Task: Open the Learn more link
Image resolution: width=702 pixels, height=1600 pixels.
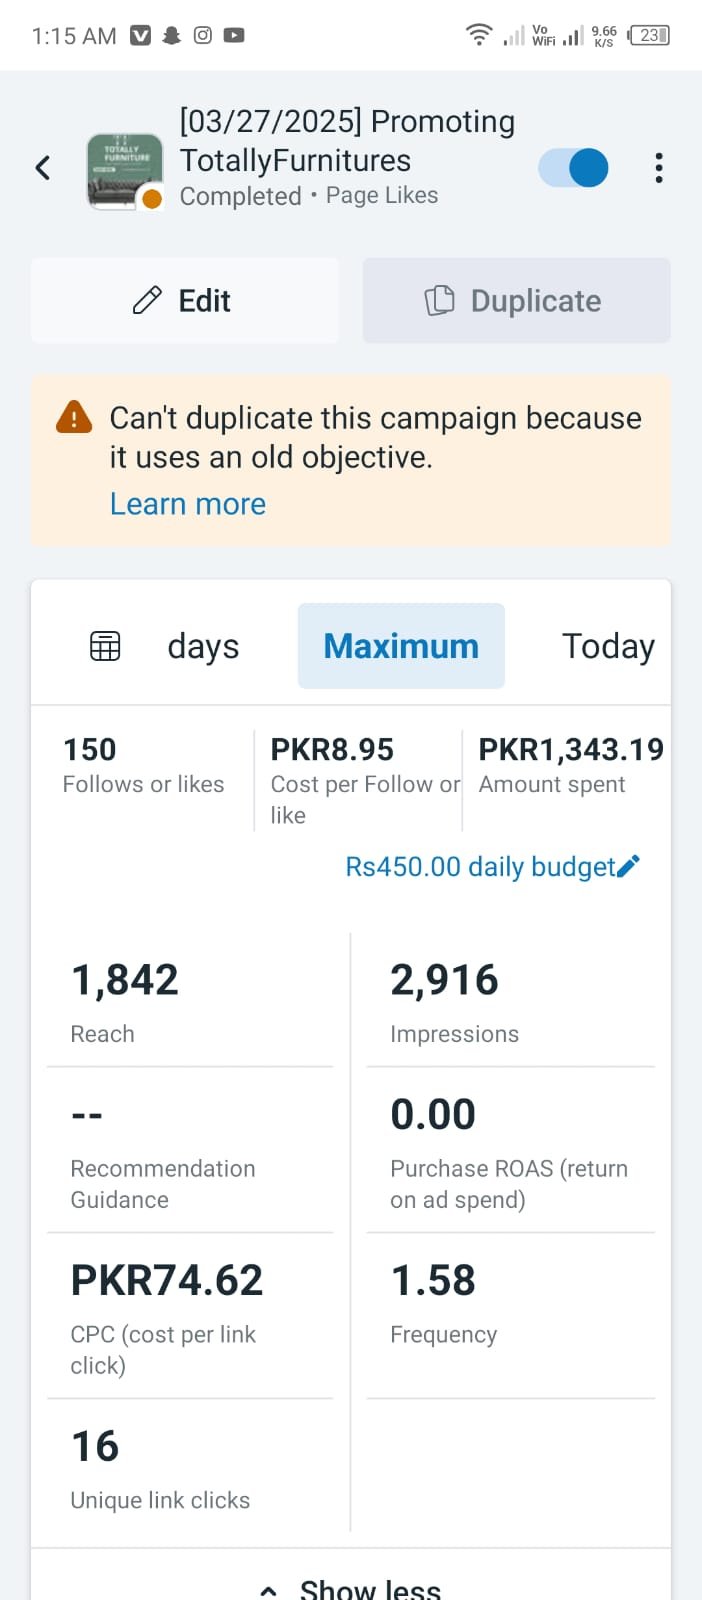Action: (x=188, y=504)
